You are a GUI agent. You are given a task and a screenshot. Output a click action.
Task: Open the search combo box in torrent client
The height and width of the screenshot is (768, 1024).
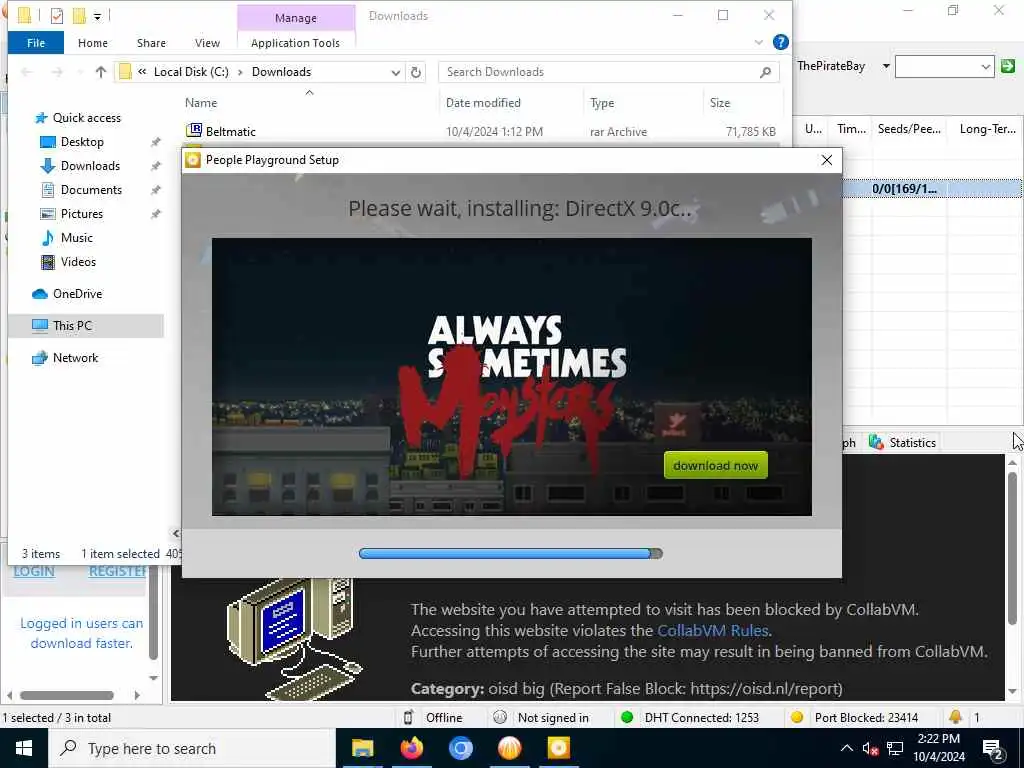(944, 66)
